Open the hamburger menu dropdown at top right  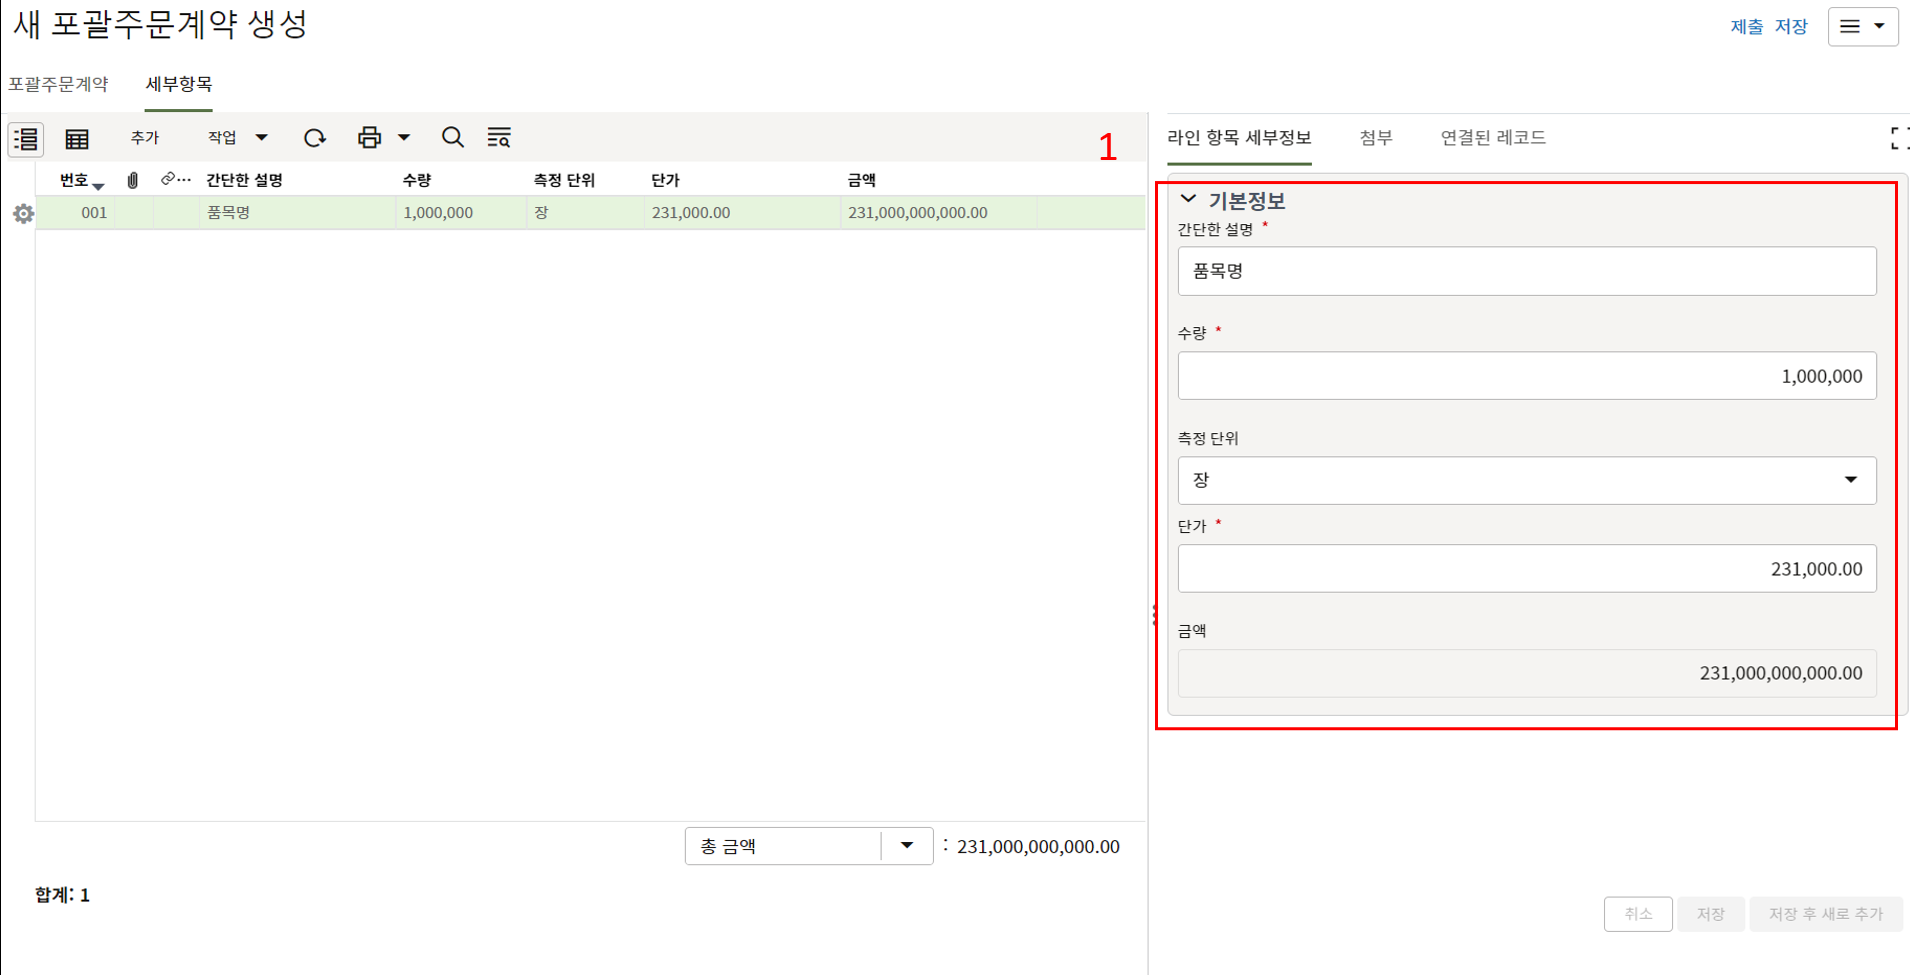click(x=1862, y=27)
